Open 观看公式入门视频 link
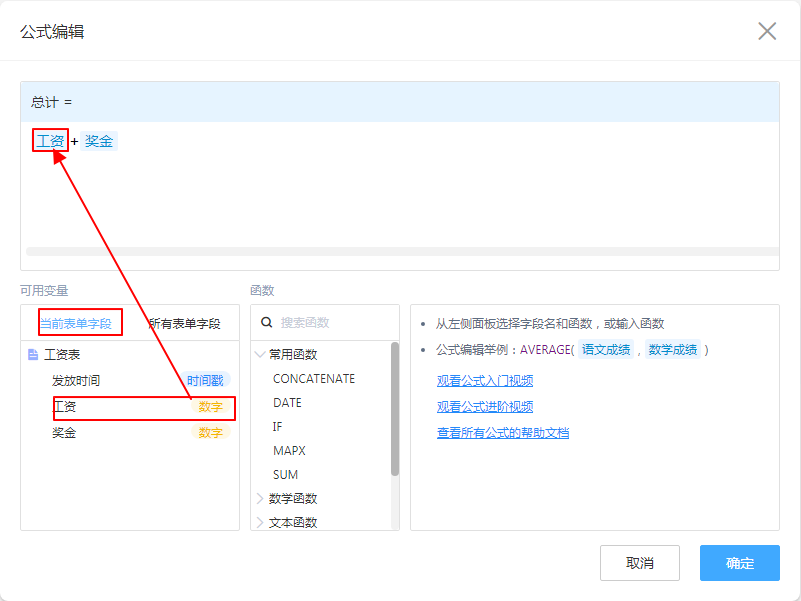 484,381
